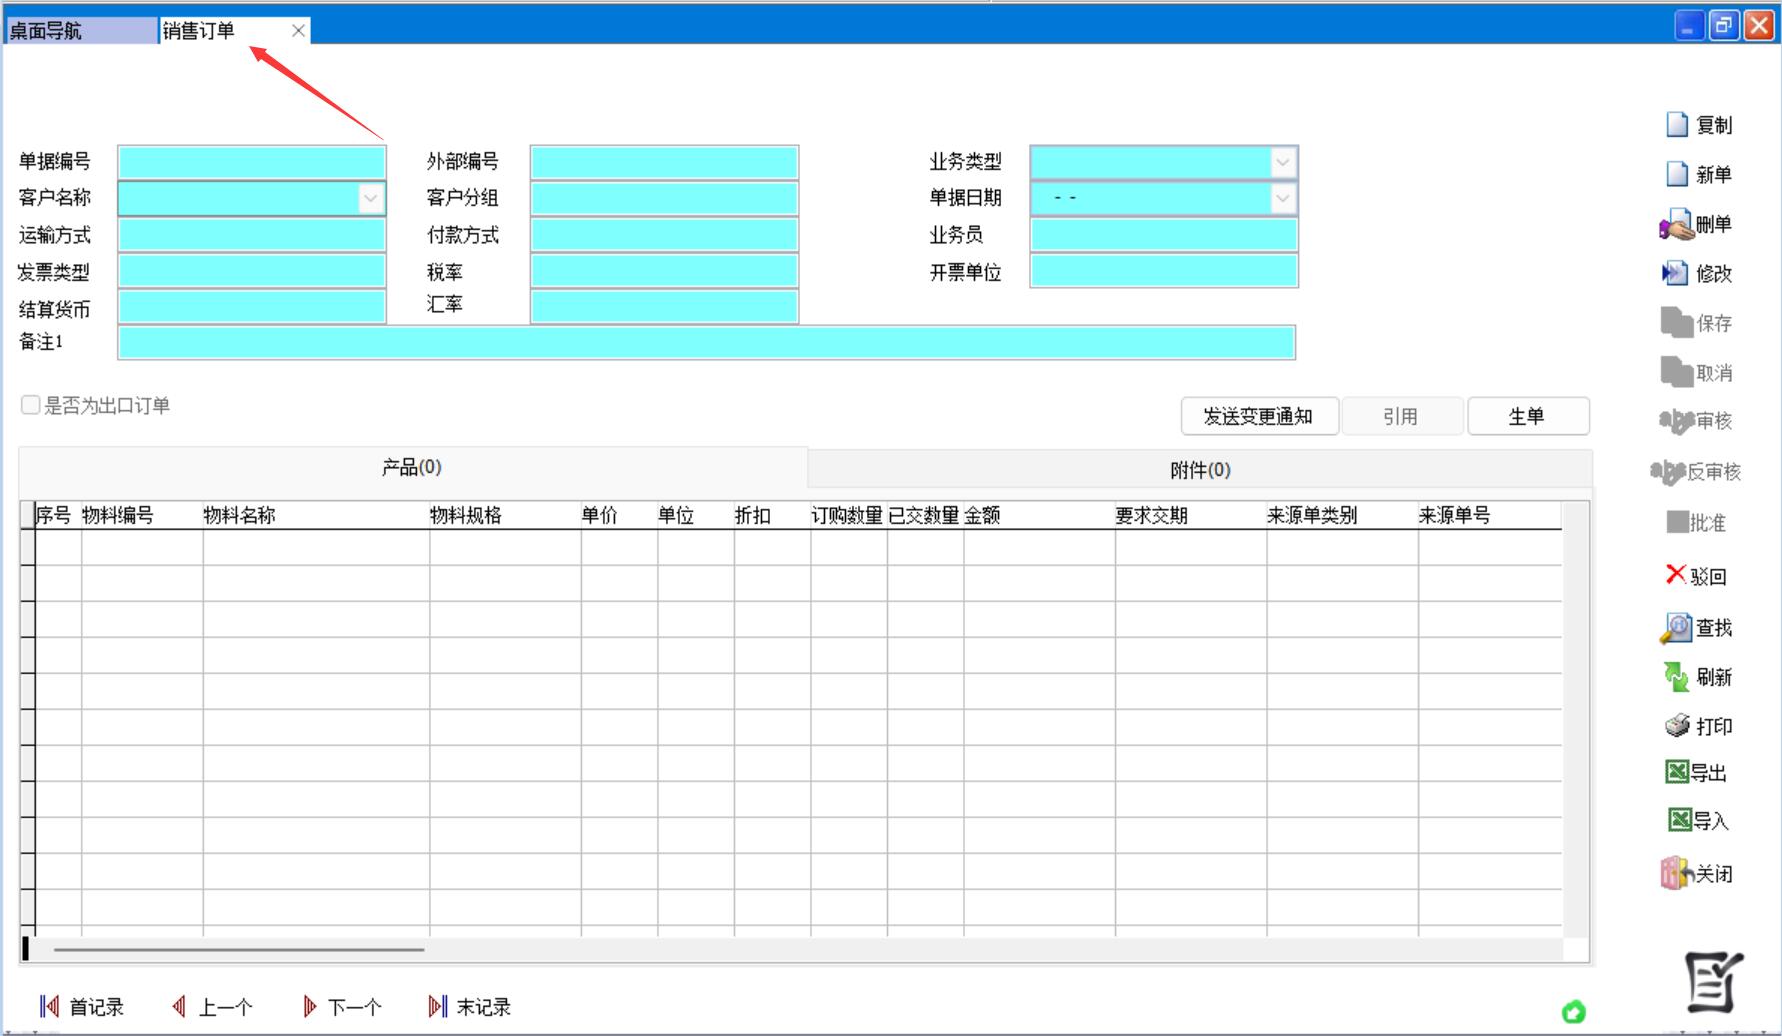
Task: Open the 业务类型 dropdown
Action: [x=1282, y=162]
